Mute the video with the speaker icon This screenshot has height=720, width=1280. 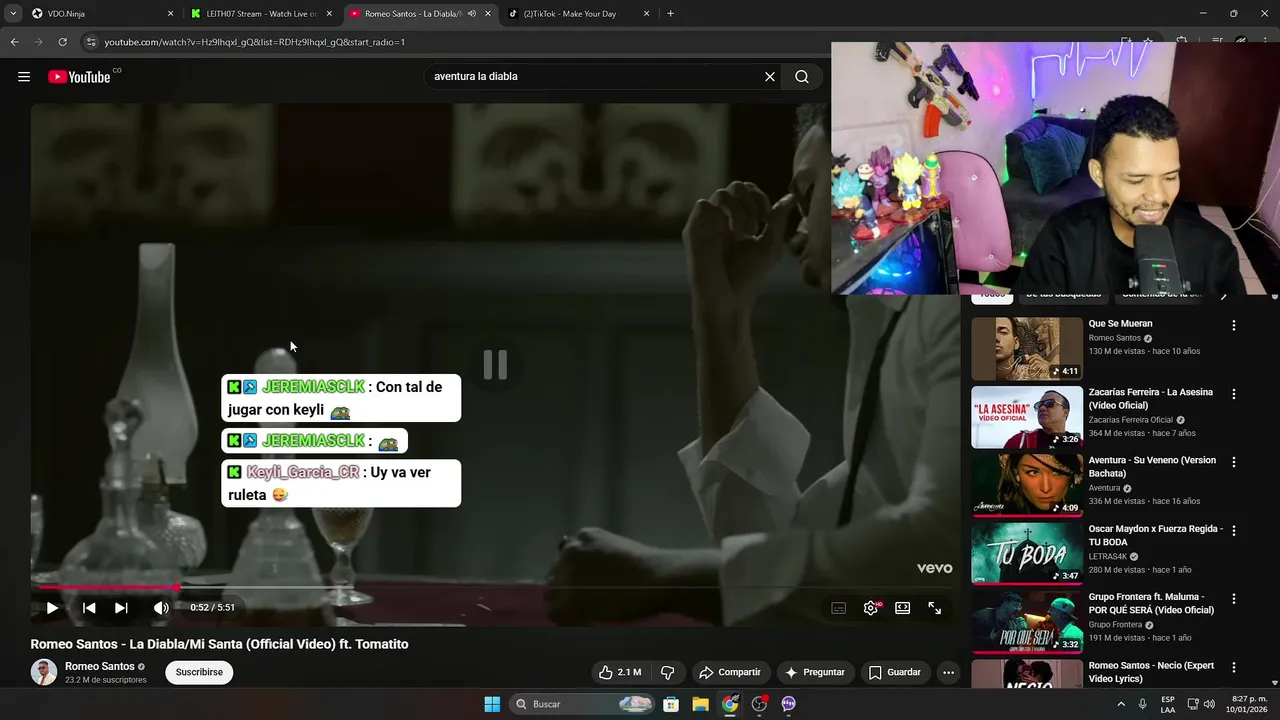pyautogui.click(x=161, y=607)
